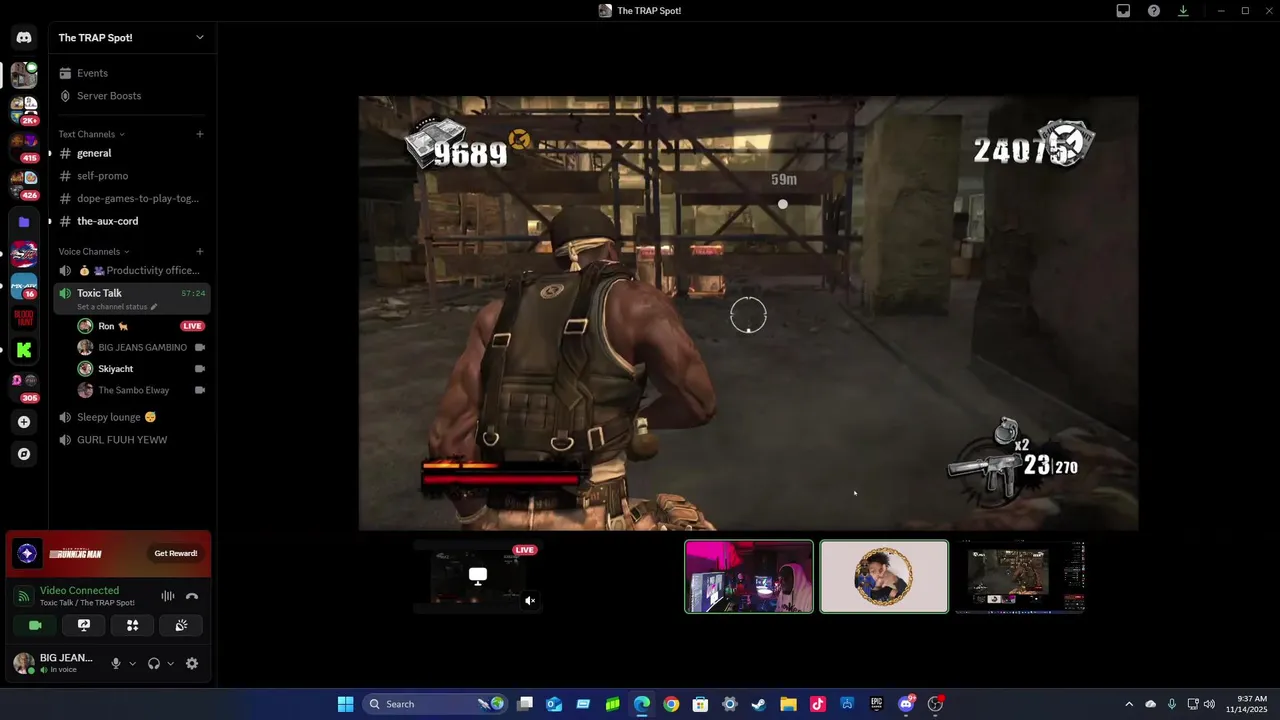Select user Ron in voice list
This screenshot has height=720, width=1280.
point(140,326)
